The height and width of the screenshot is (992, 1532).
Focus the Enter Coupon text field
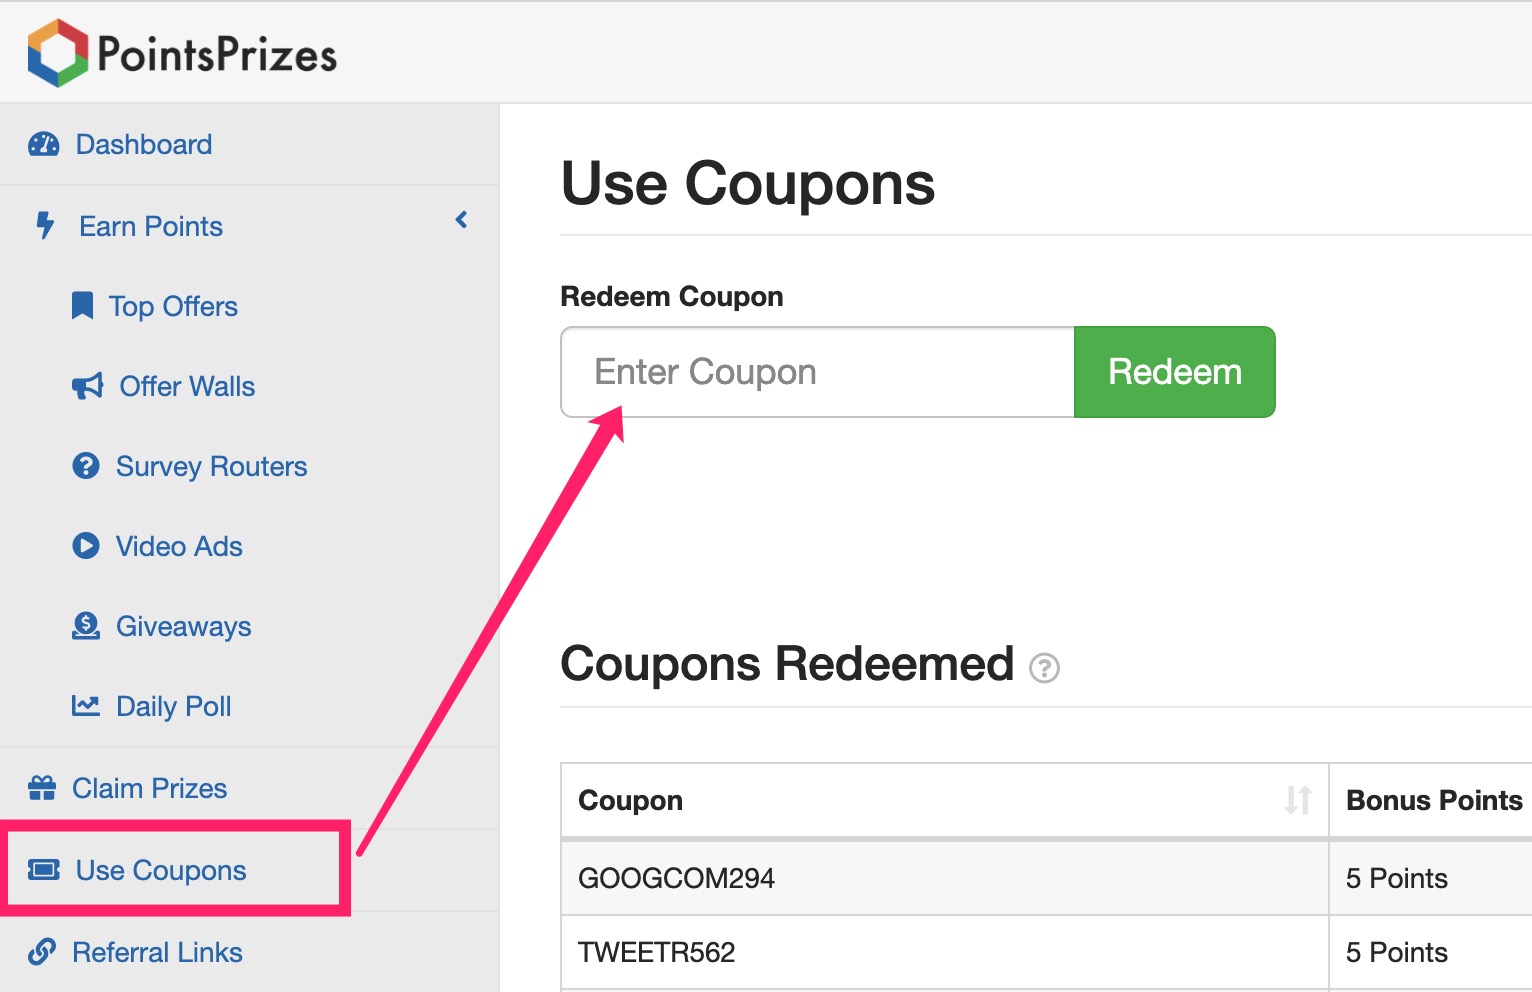click(817, 372)
